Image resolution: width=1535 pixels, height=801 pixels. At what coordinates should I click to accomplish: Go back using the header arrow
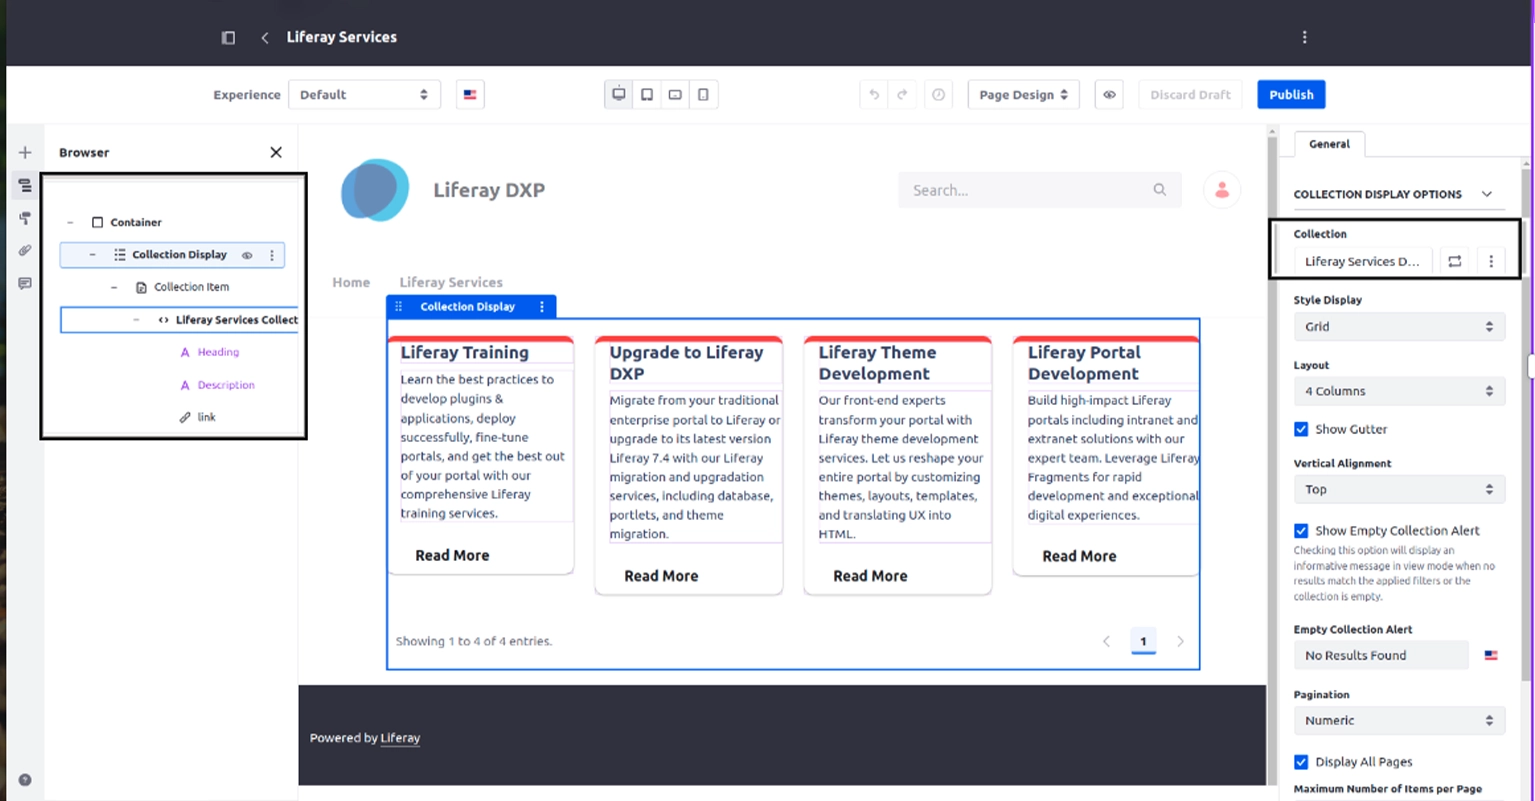pyautogui.click(x=265, y=37)
